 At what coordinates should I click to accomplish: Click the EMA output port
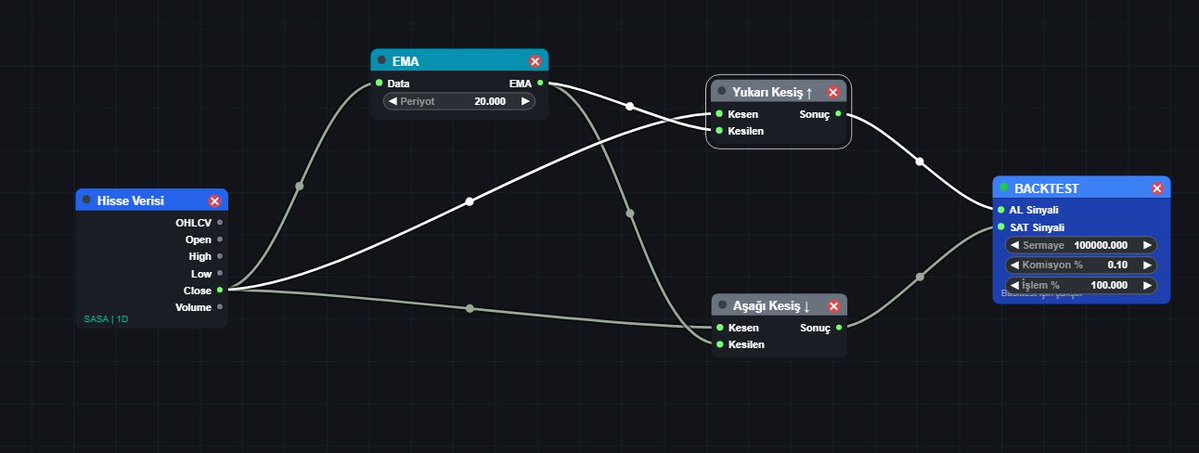point(541,83)
